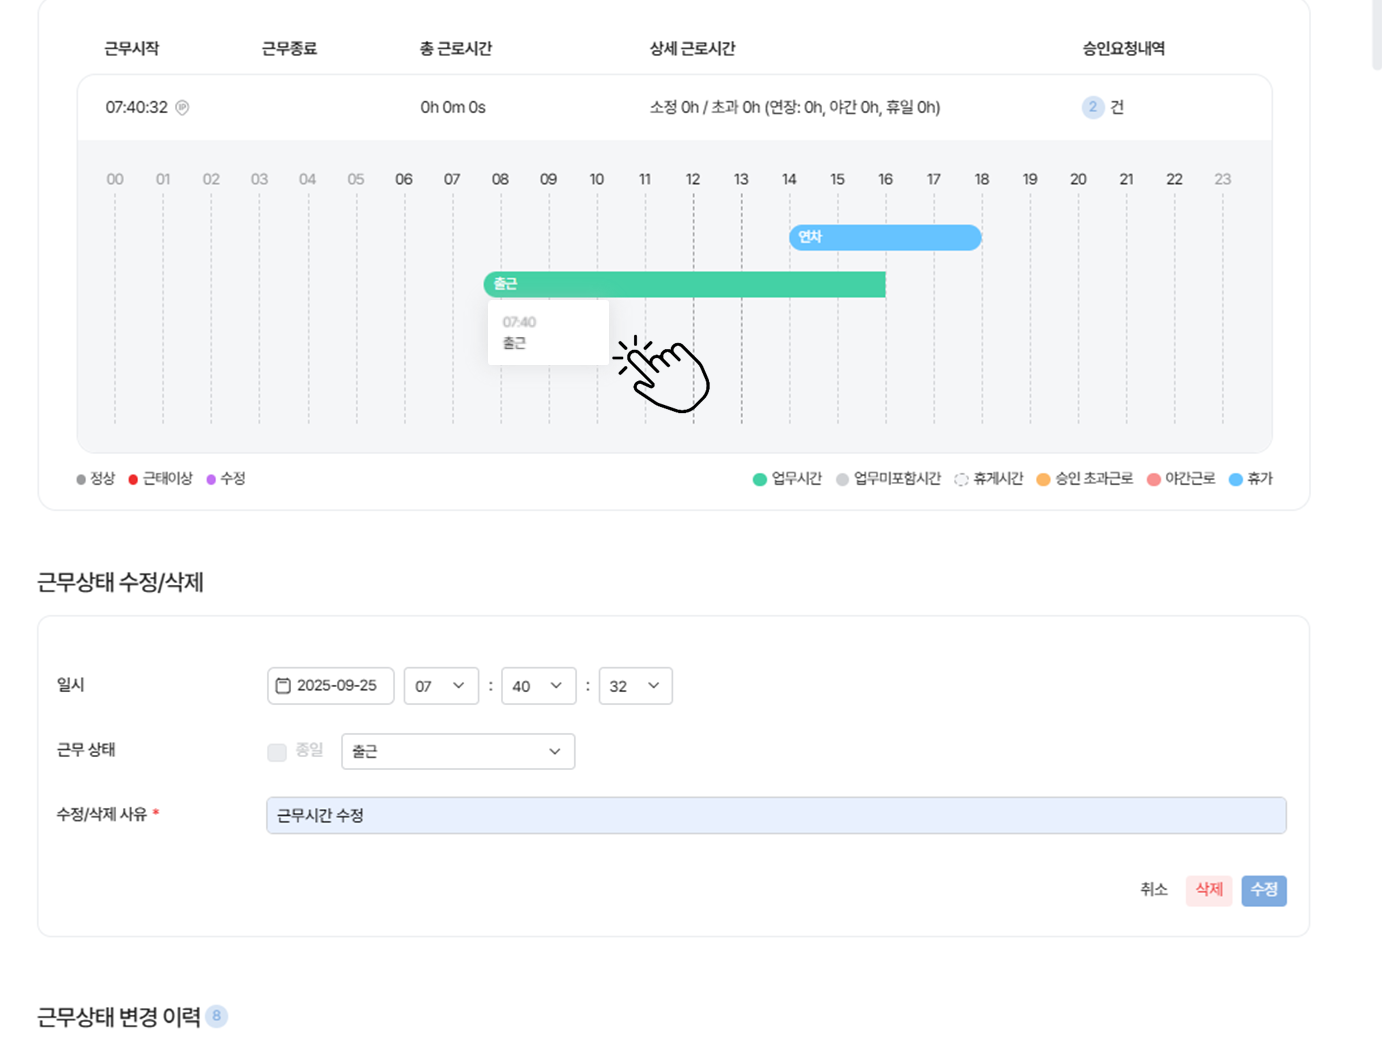The width and height of the screenshot is (1387, 1046).
Task: Select the green 출근 bar on the timeline
Action: [685, 285]
